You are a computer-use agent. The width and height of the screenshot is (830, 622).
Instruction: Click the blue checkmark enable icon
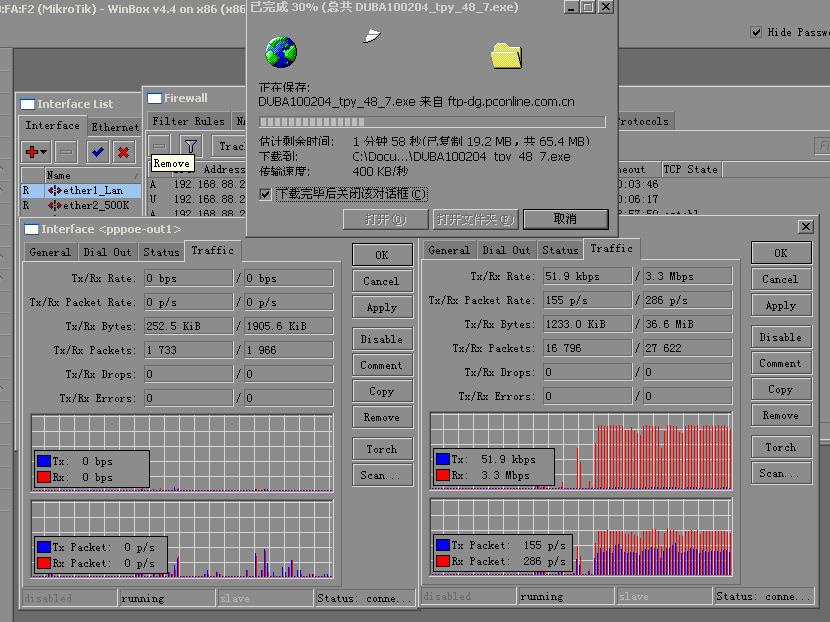97,152
